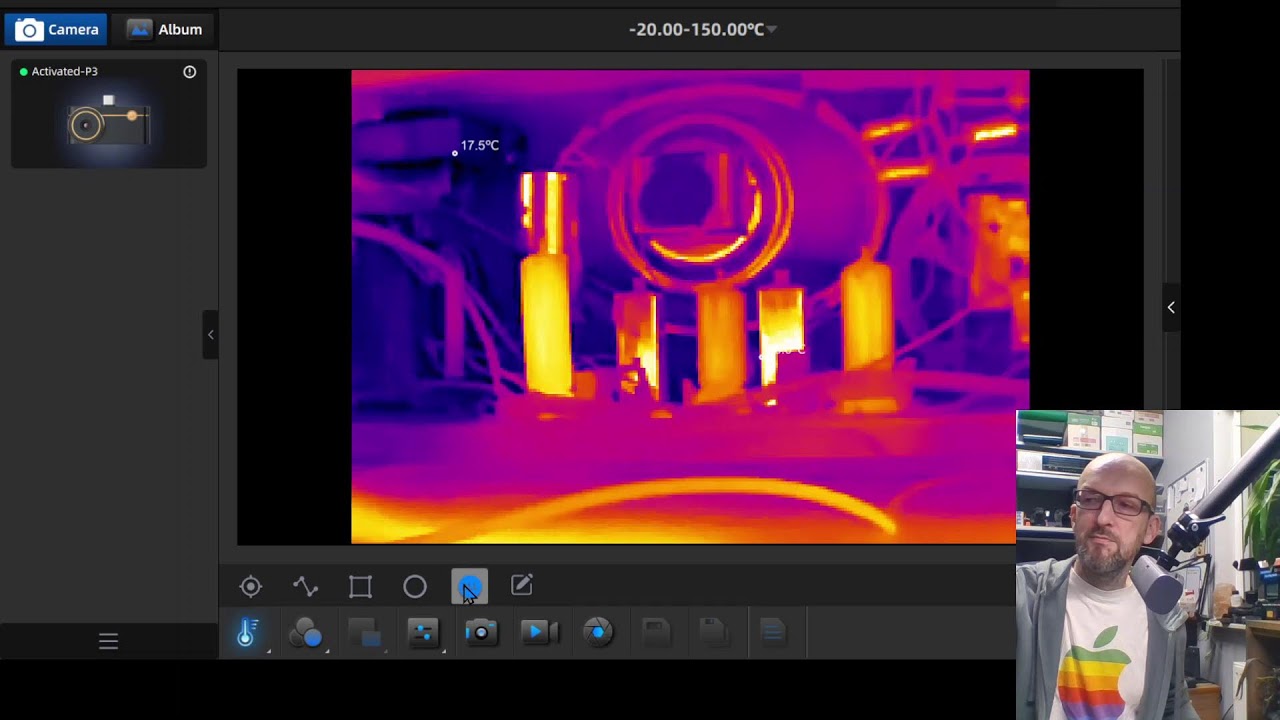Select the rectangle measurement tool

pos(360,587)
